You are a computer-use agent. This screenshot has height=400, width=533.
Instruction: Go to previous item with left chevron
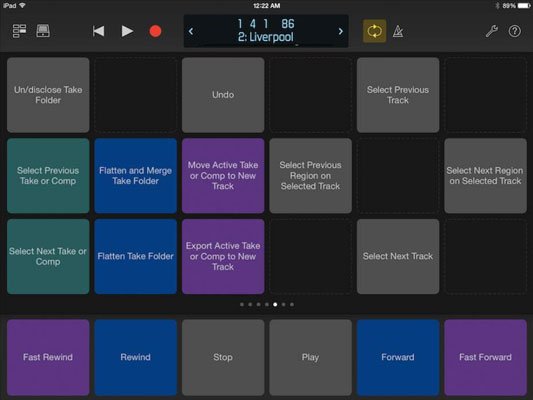tap(191, 31)
